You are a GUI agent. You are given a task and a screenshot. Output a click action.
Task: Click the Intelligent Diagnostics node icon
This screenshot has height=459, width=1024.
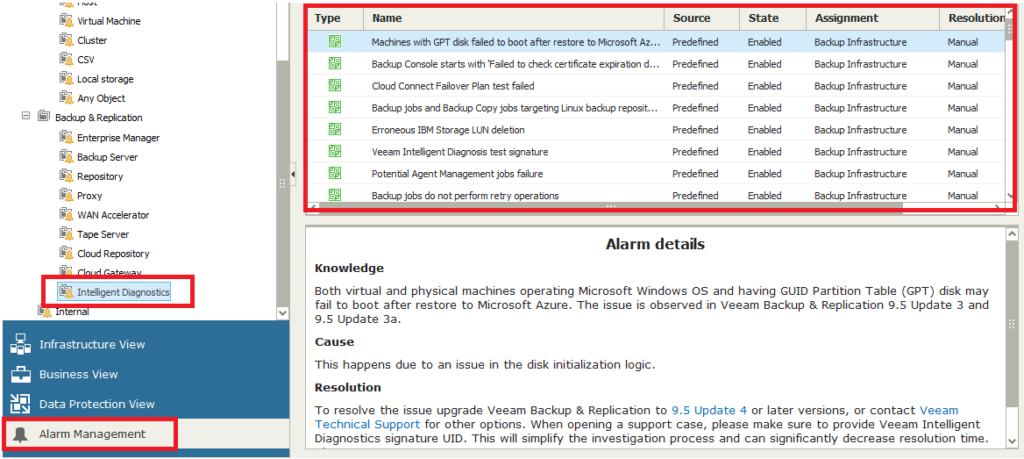pos(66,292)
